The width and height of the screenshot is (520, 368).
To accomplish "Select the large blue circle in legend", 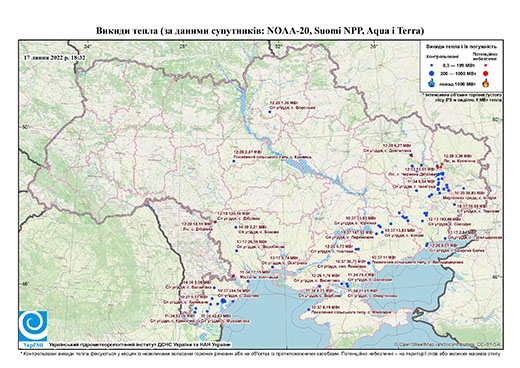I will click(432, 73).
